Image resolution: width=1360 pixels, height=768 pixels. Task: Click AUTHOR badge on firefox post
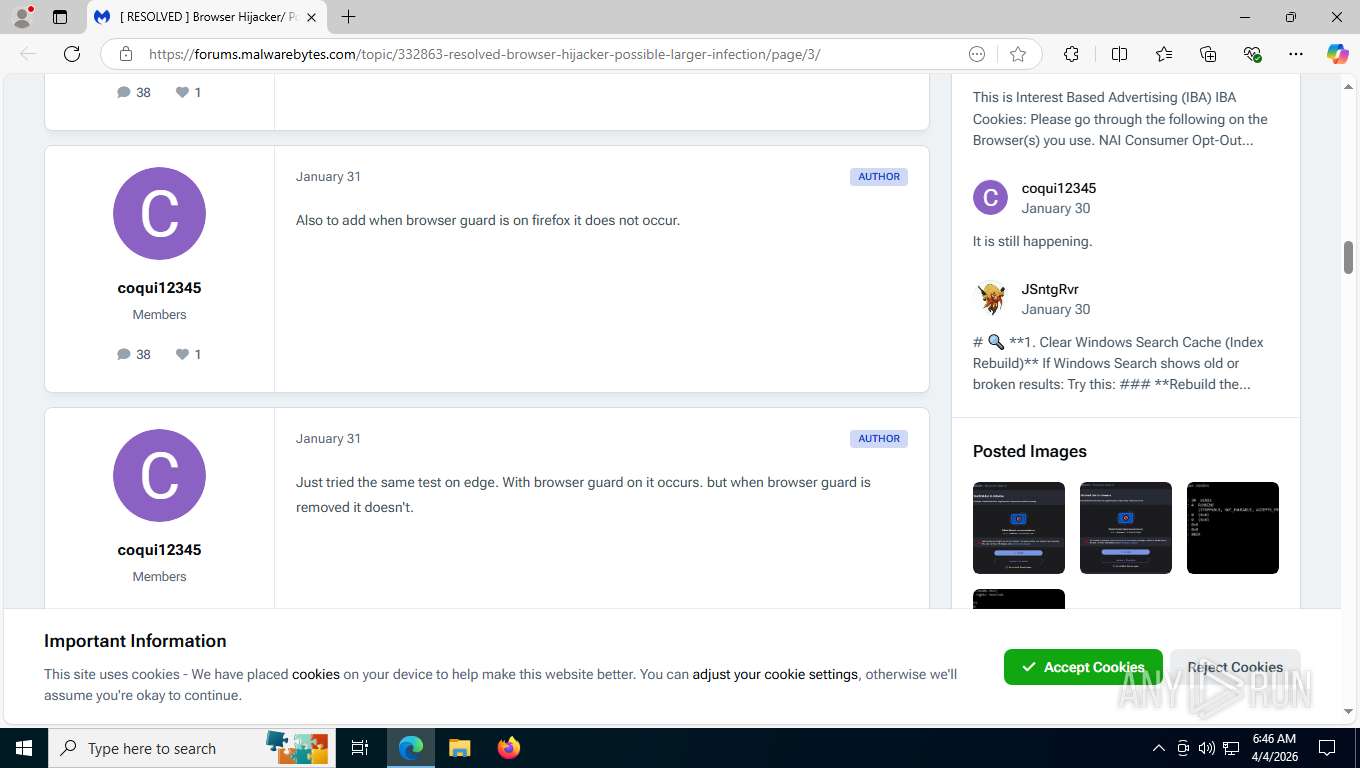[879, 176]
